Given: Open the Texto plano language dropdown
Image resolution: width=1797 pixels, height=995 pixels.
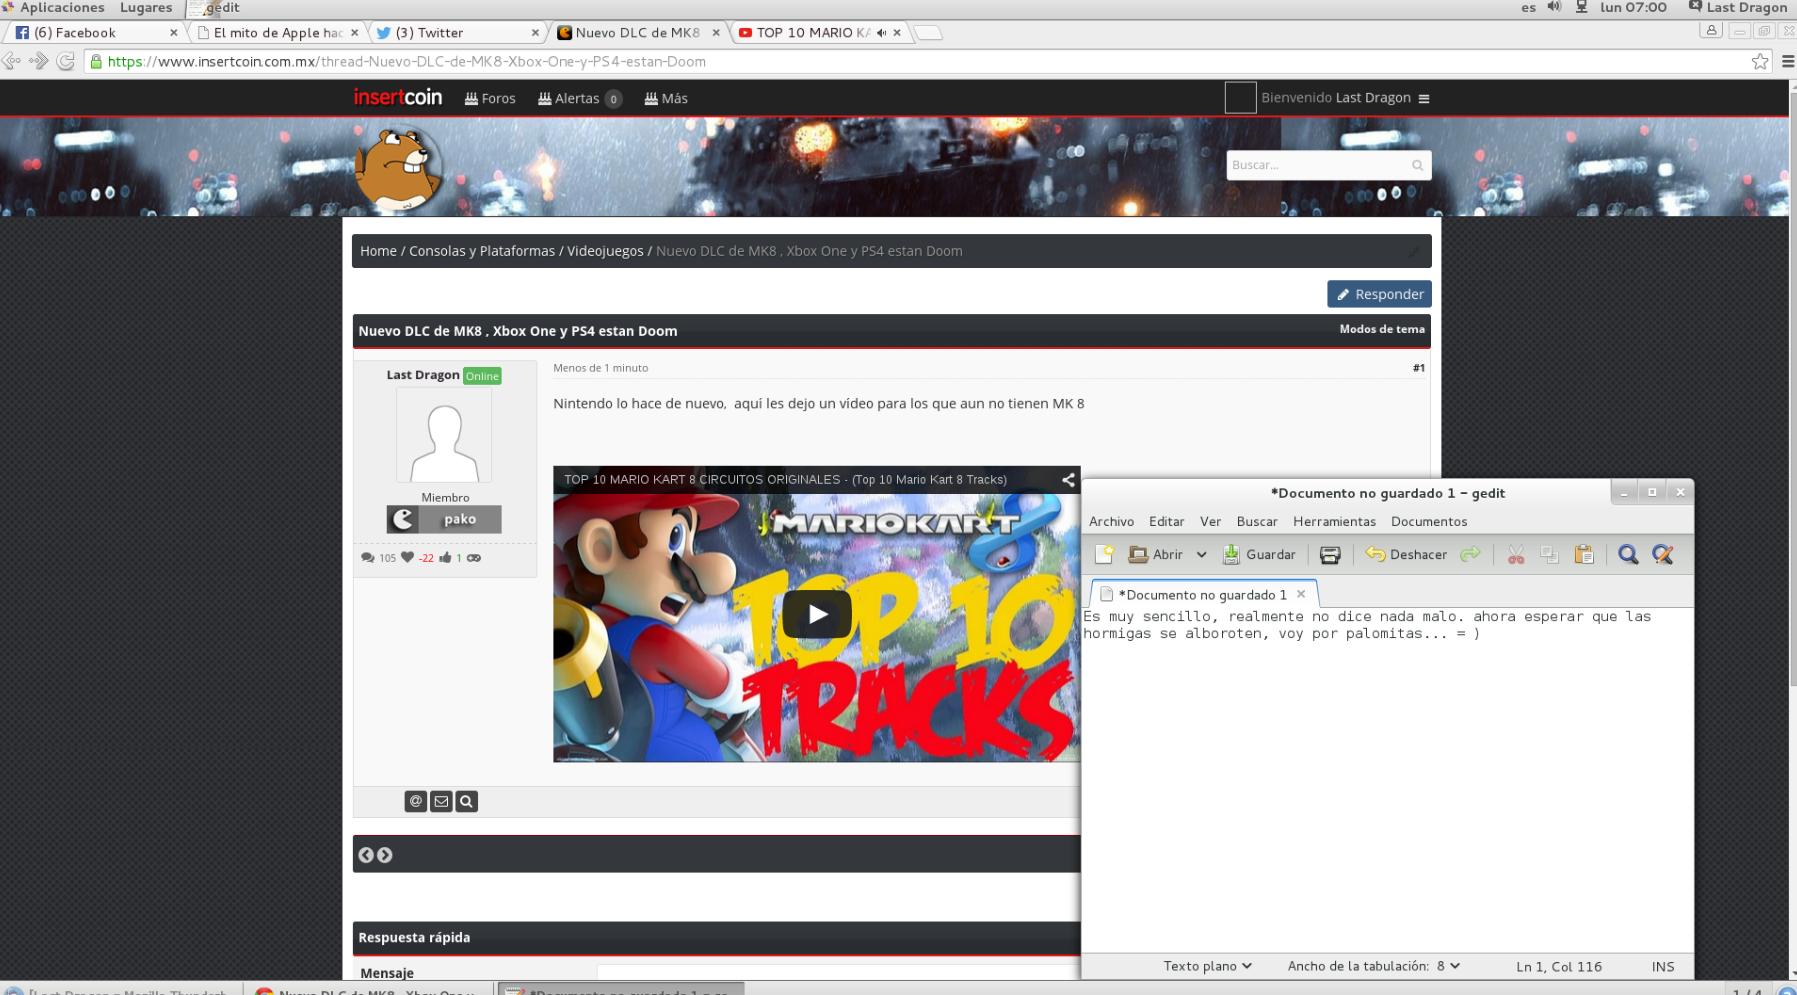Looking at the screenshot, I should (x=1207, y=966).
